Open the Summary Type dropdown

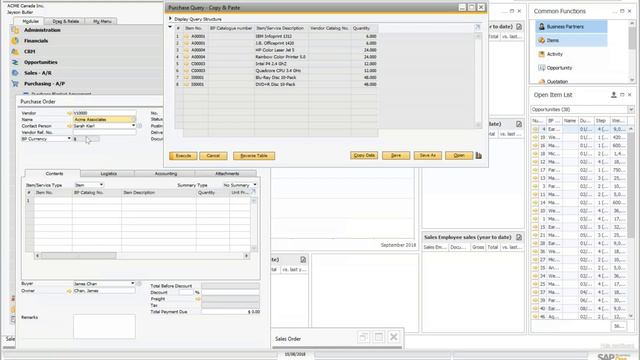tap(255, 185)
